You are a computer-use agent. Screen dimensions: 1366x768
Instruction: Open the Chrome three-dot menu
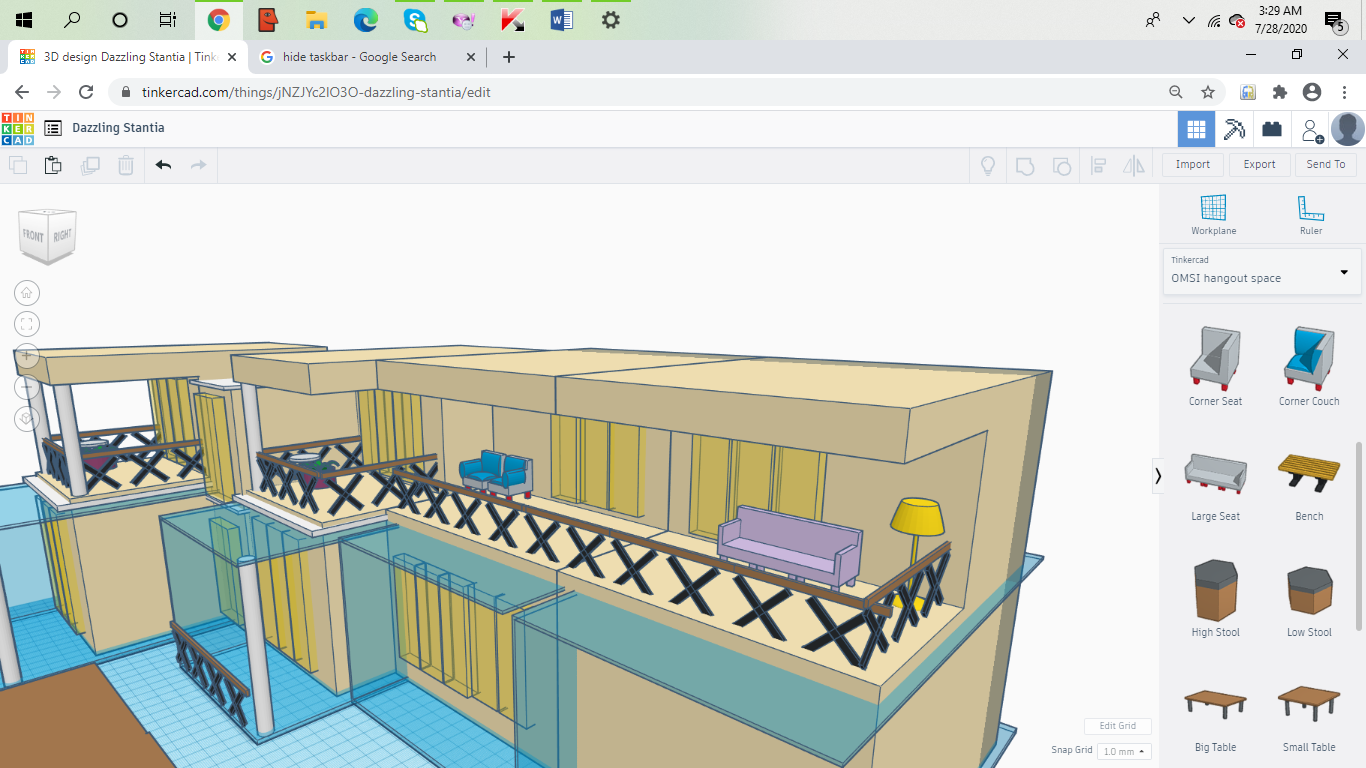point(1345,92)
